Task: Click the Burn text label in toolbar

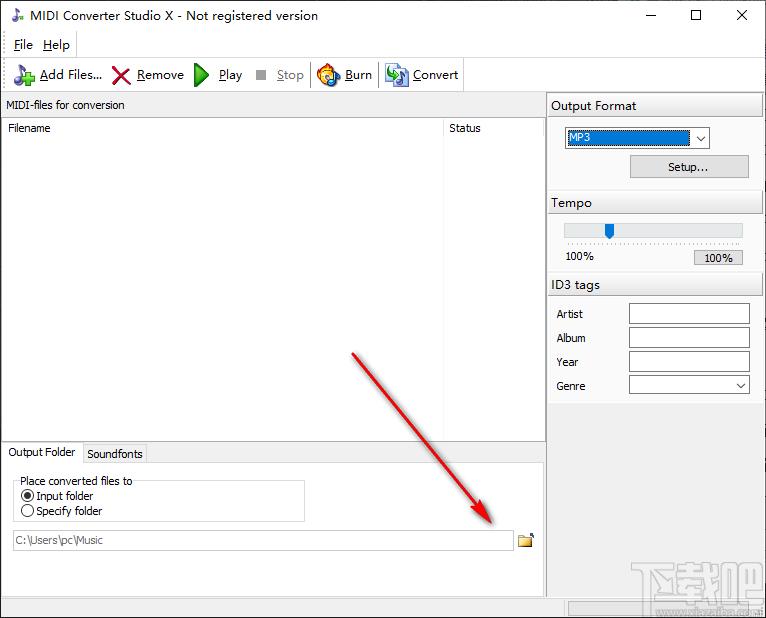Action: (x=358, y=75)
